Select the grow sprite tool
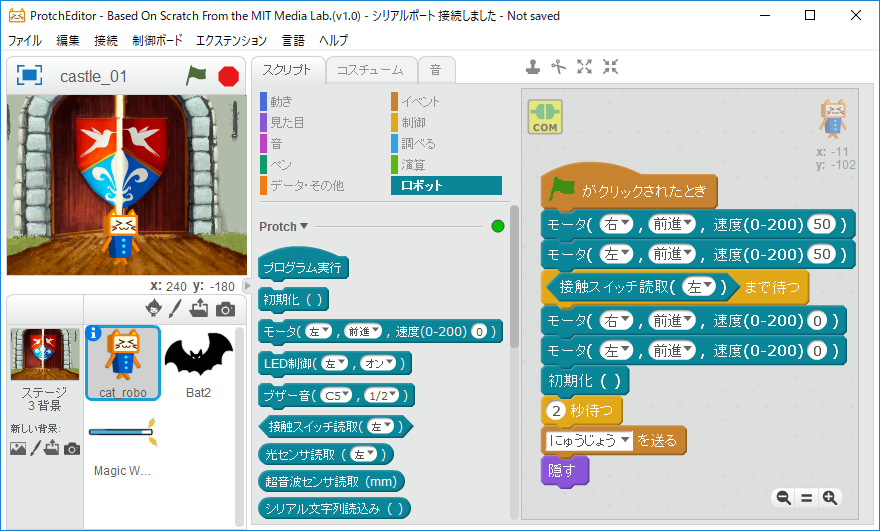The height and width of the screenshot is (531, 880). (584, 67)
